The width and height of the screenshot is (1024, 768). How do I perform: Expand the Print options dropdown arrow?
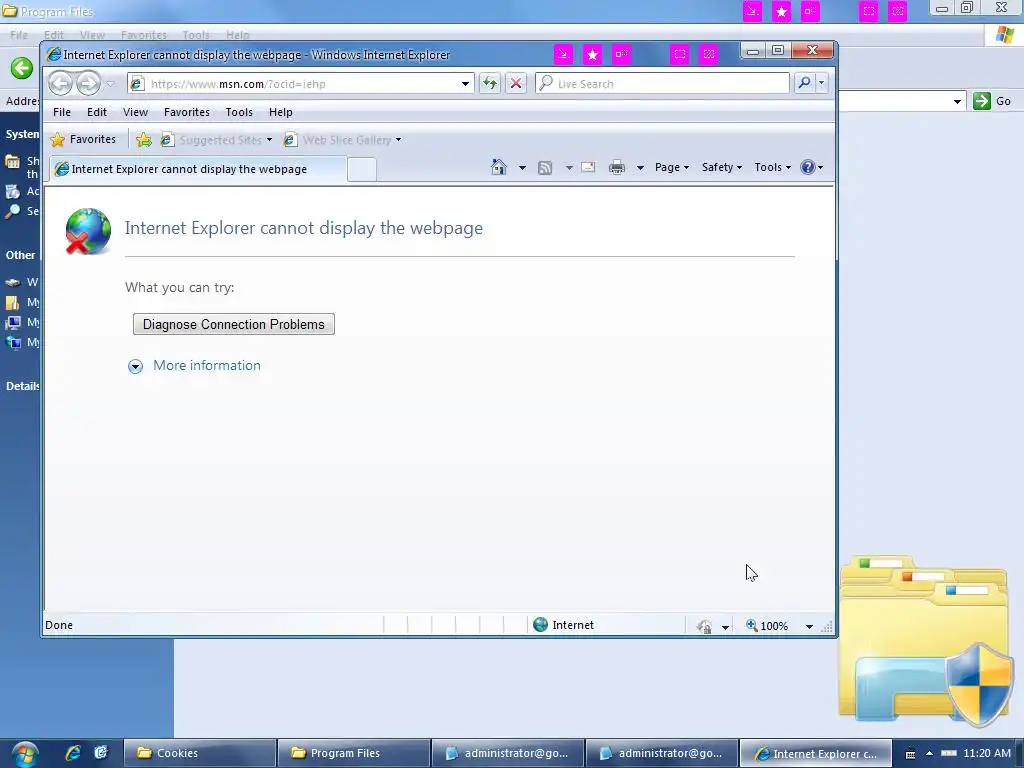pyautogui.click(x=640, y=168)
